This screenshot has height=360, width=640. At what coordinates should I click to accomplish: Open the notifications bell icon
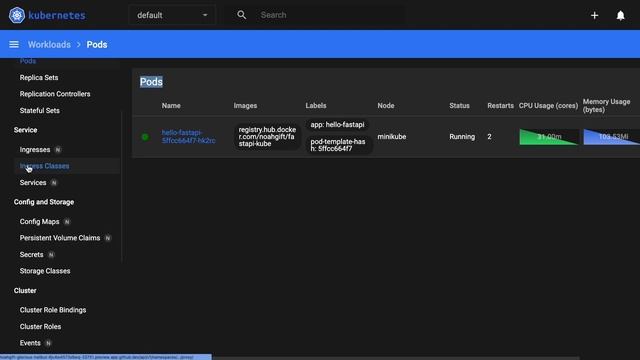click(x=620, y=16)
